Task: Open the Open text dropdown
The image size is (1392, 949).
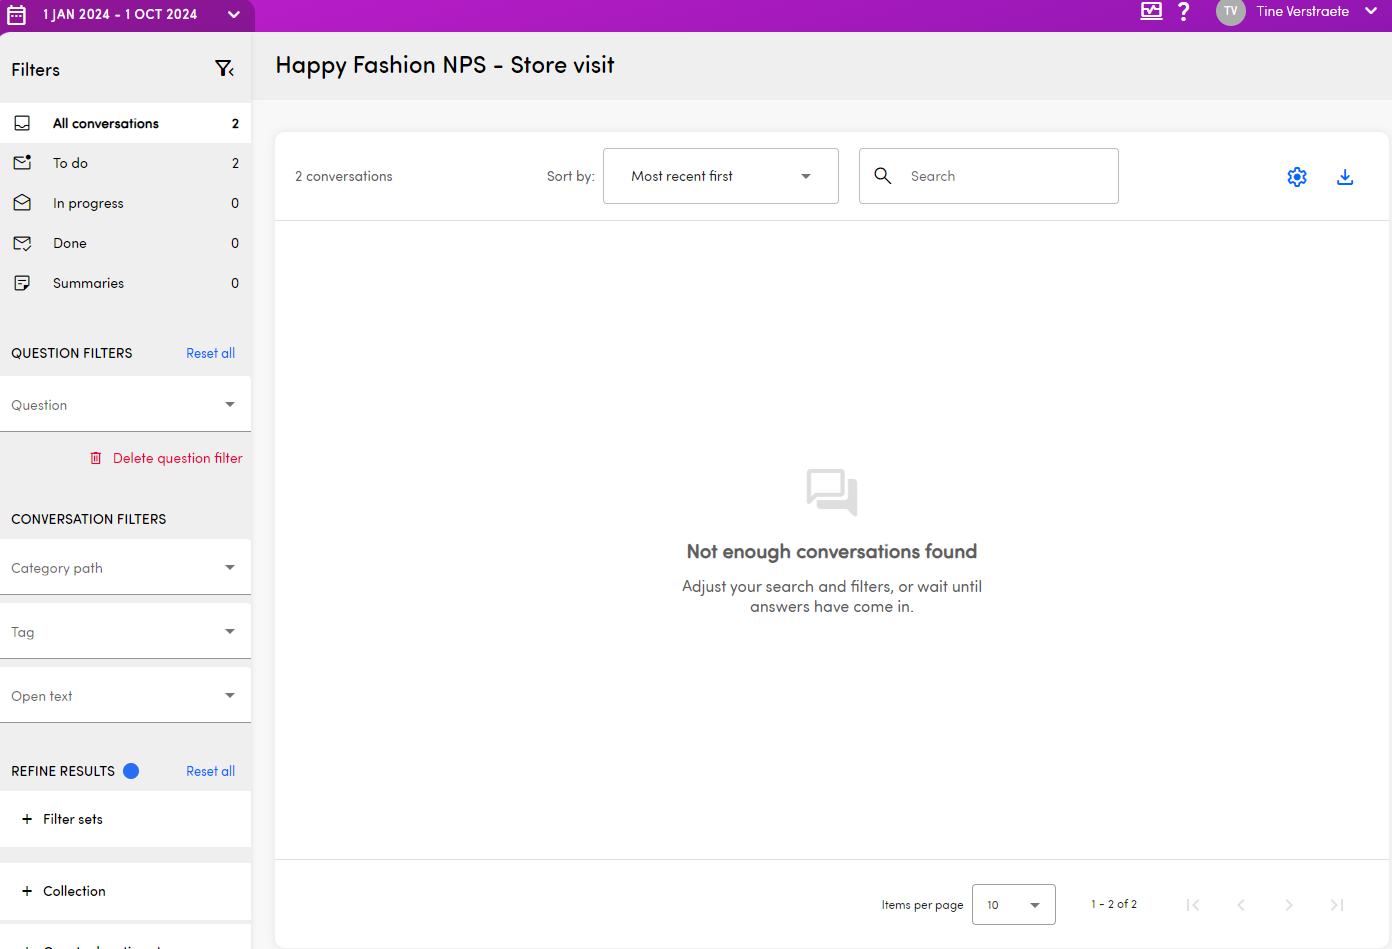Action: (125, 695)
